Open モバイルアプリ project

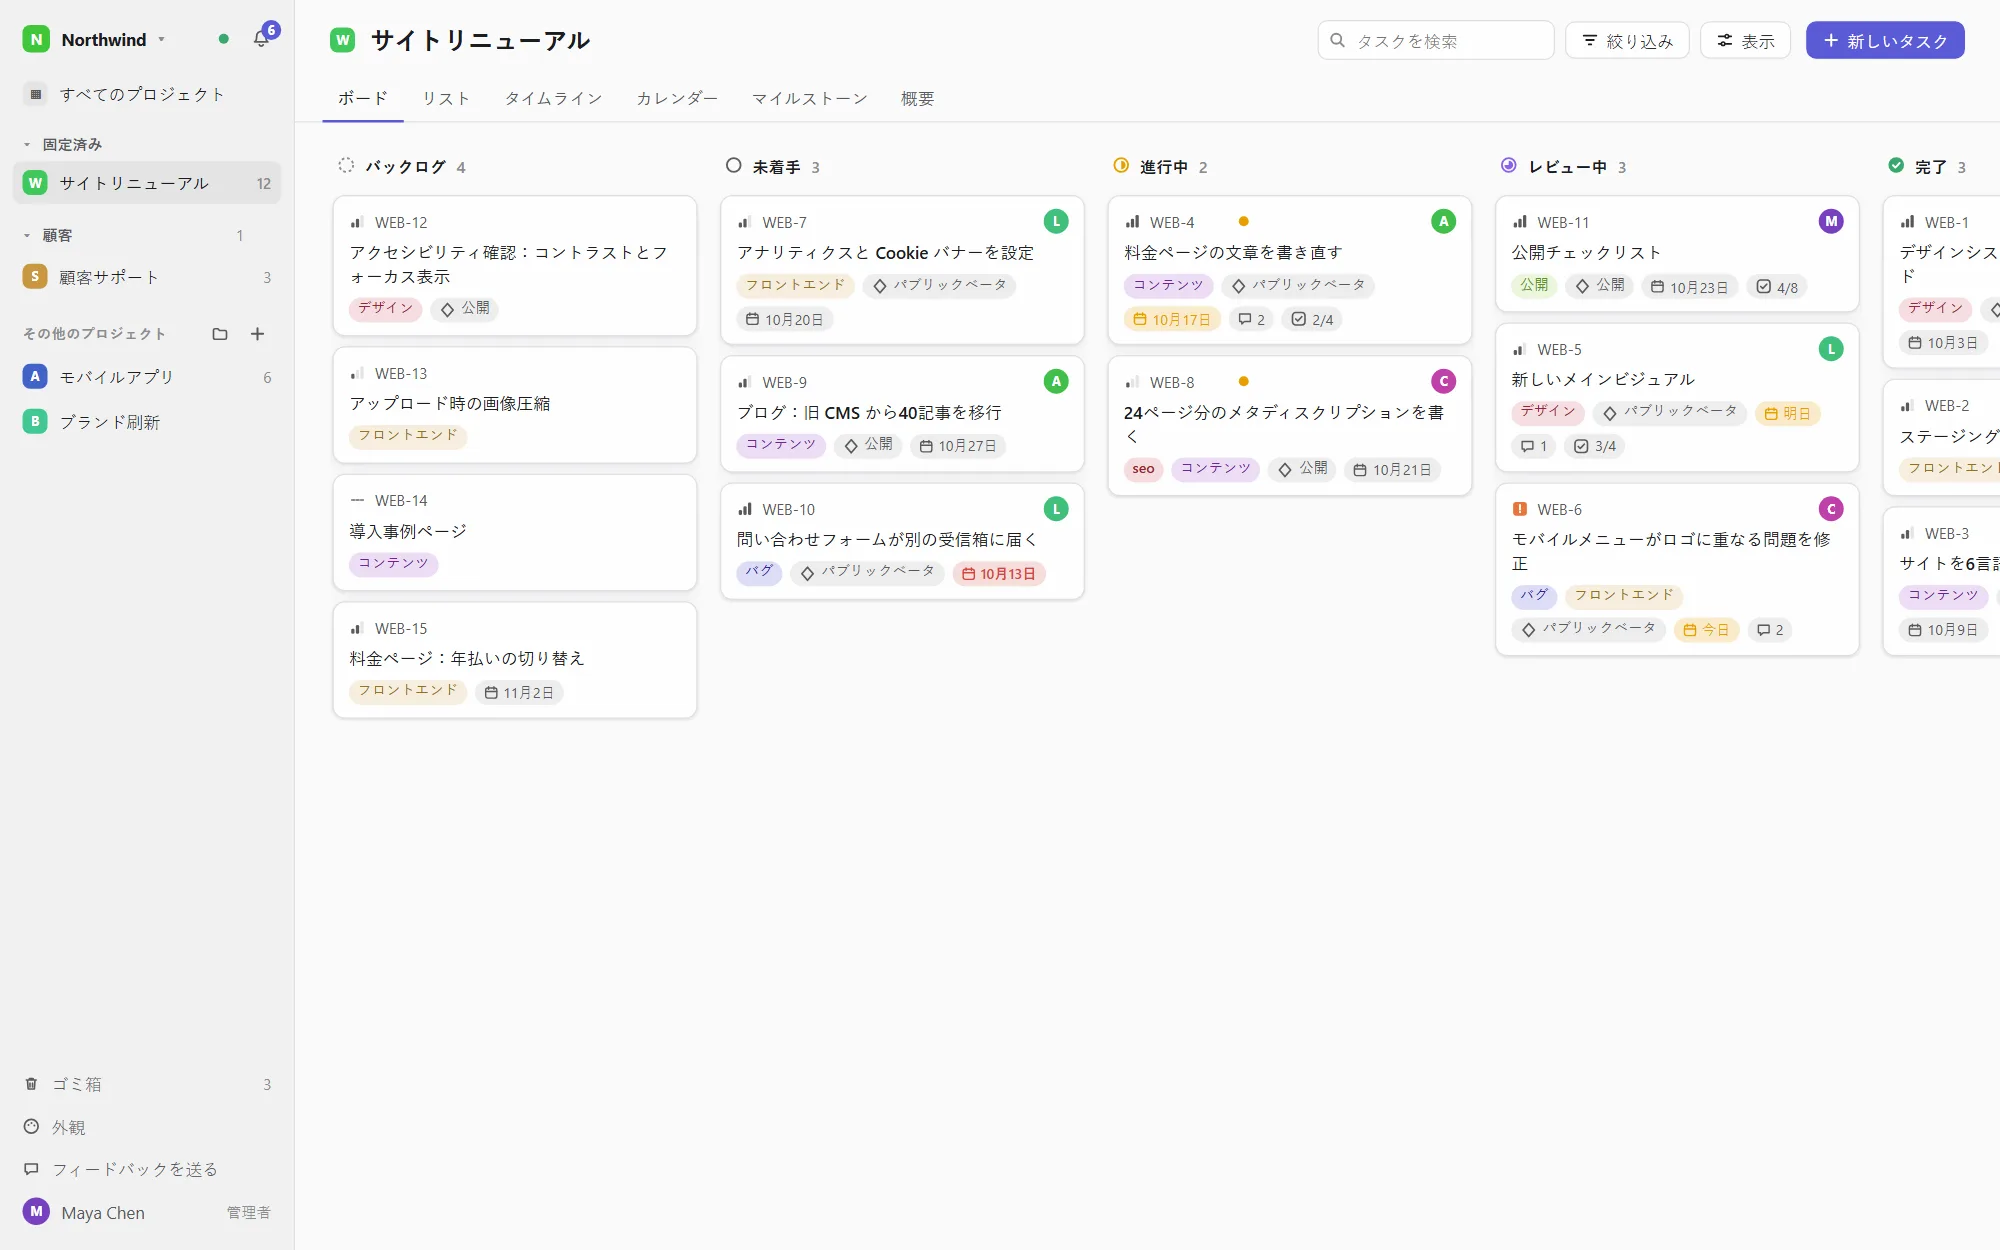click(x=147, y=377)
